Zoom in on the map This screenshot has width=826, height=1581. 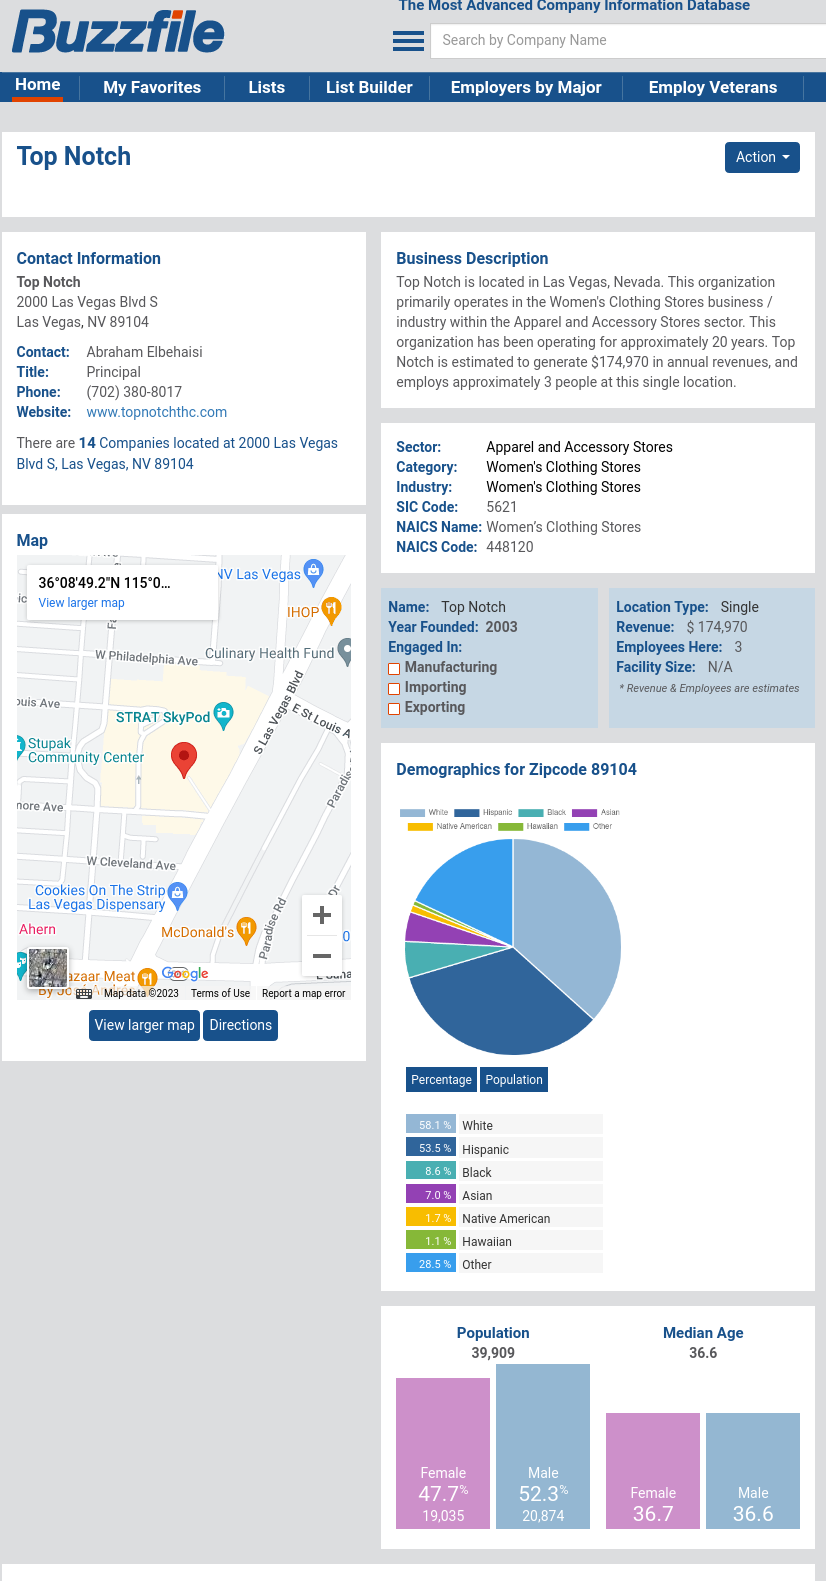tap(322, 914)
